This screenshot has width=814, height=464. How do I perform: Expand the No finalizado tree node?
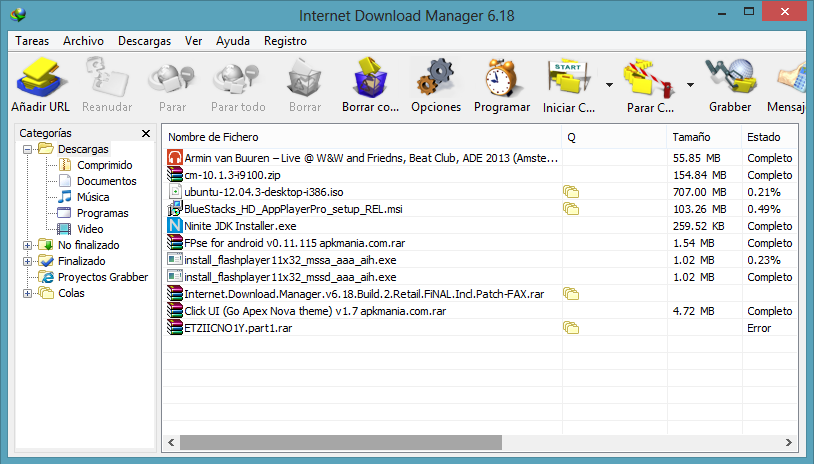pos(28,245)
